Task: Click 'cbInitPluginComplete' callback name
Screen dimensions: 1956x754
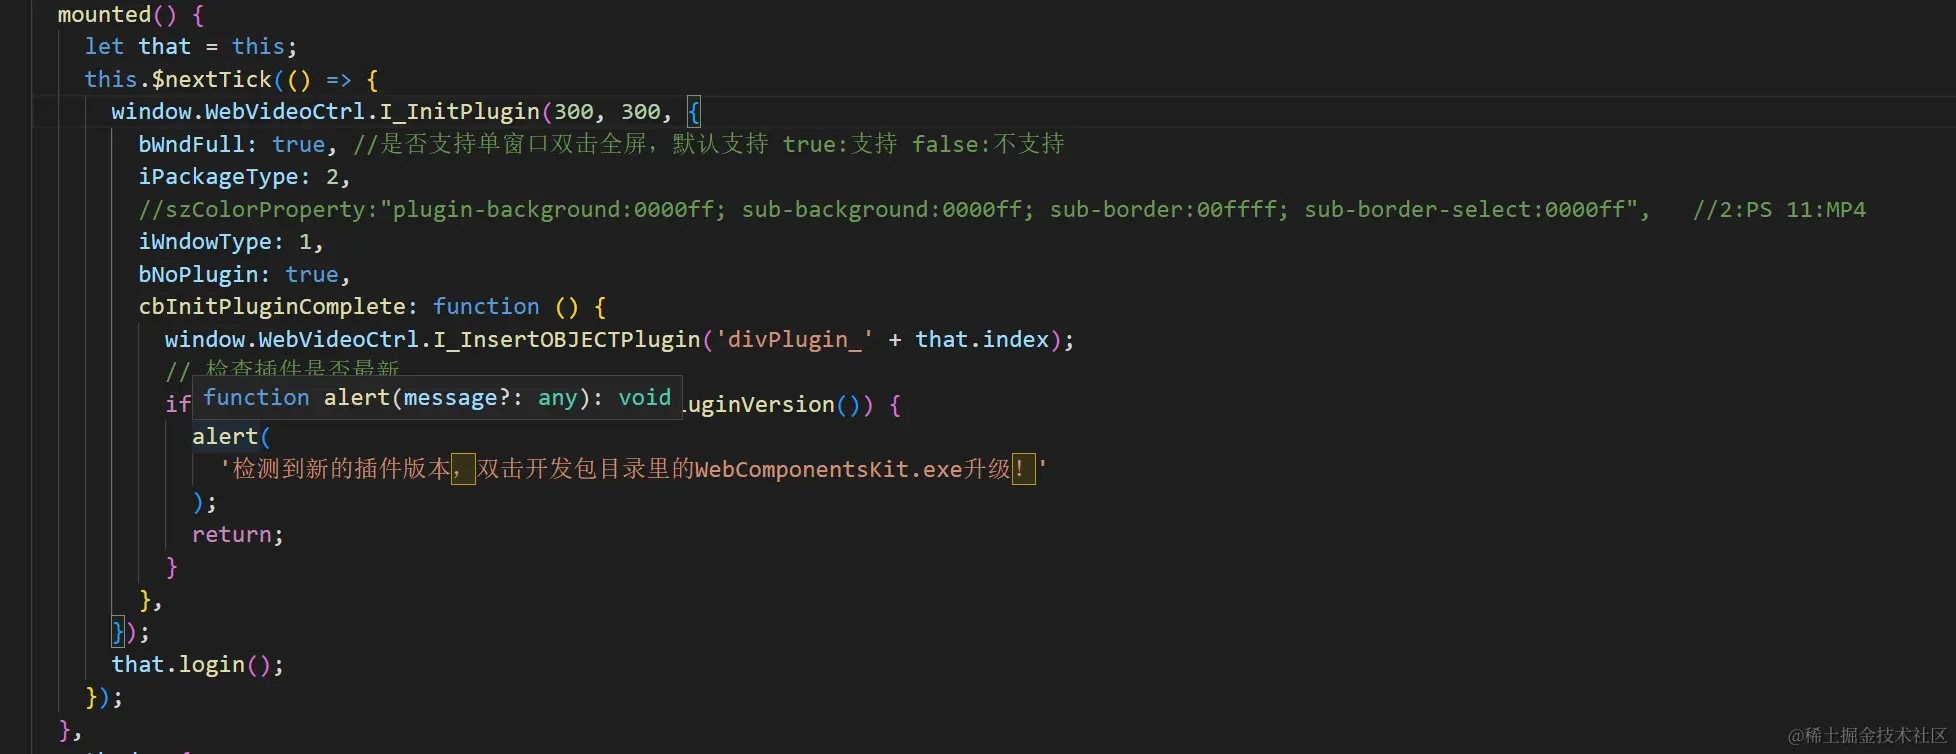Action: [271, 307]
